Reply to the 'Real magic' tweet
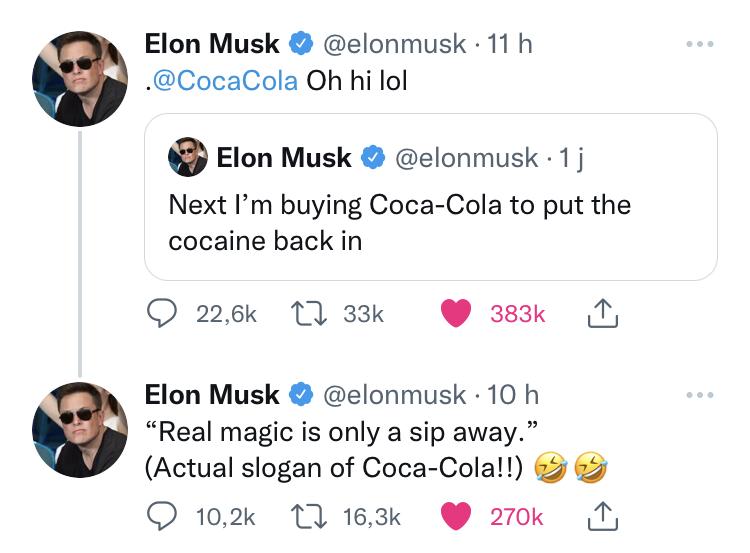The image size is (750, 553). coord(160,516)
